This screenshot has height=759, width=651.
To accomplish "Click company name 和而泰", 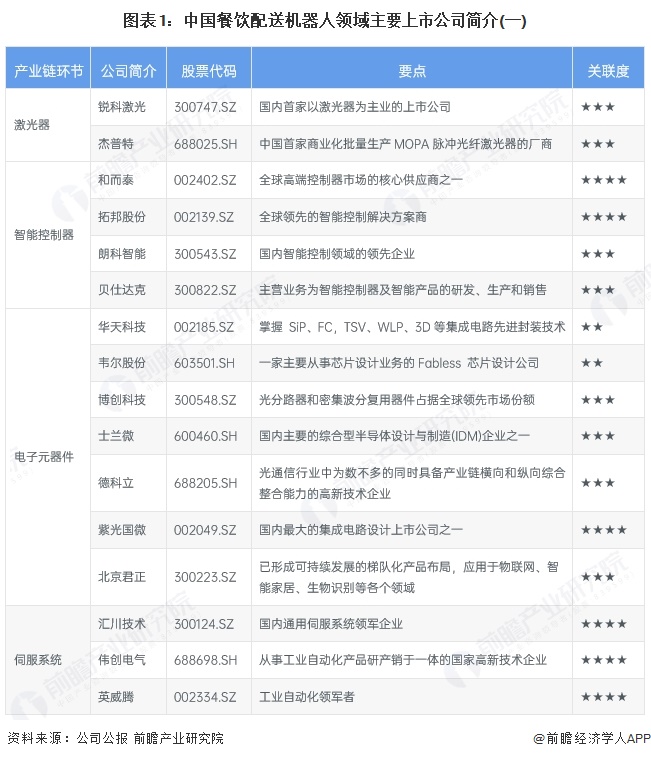I will tap(116, 180).
